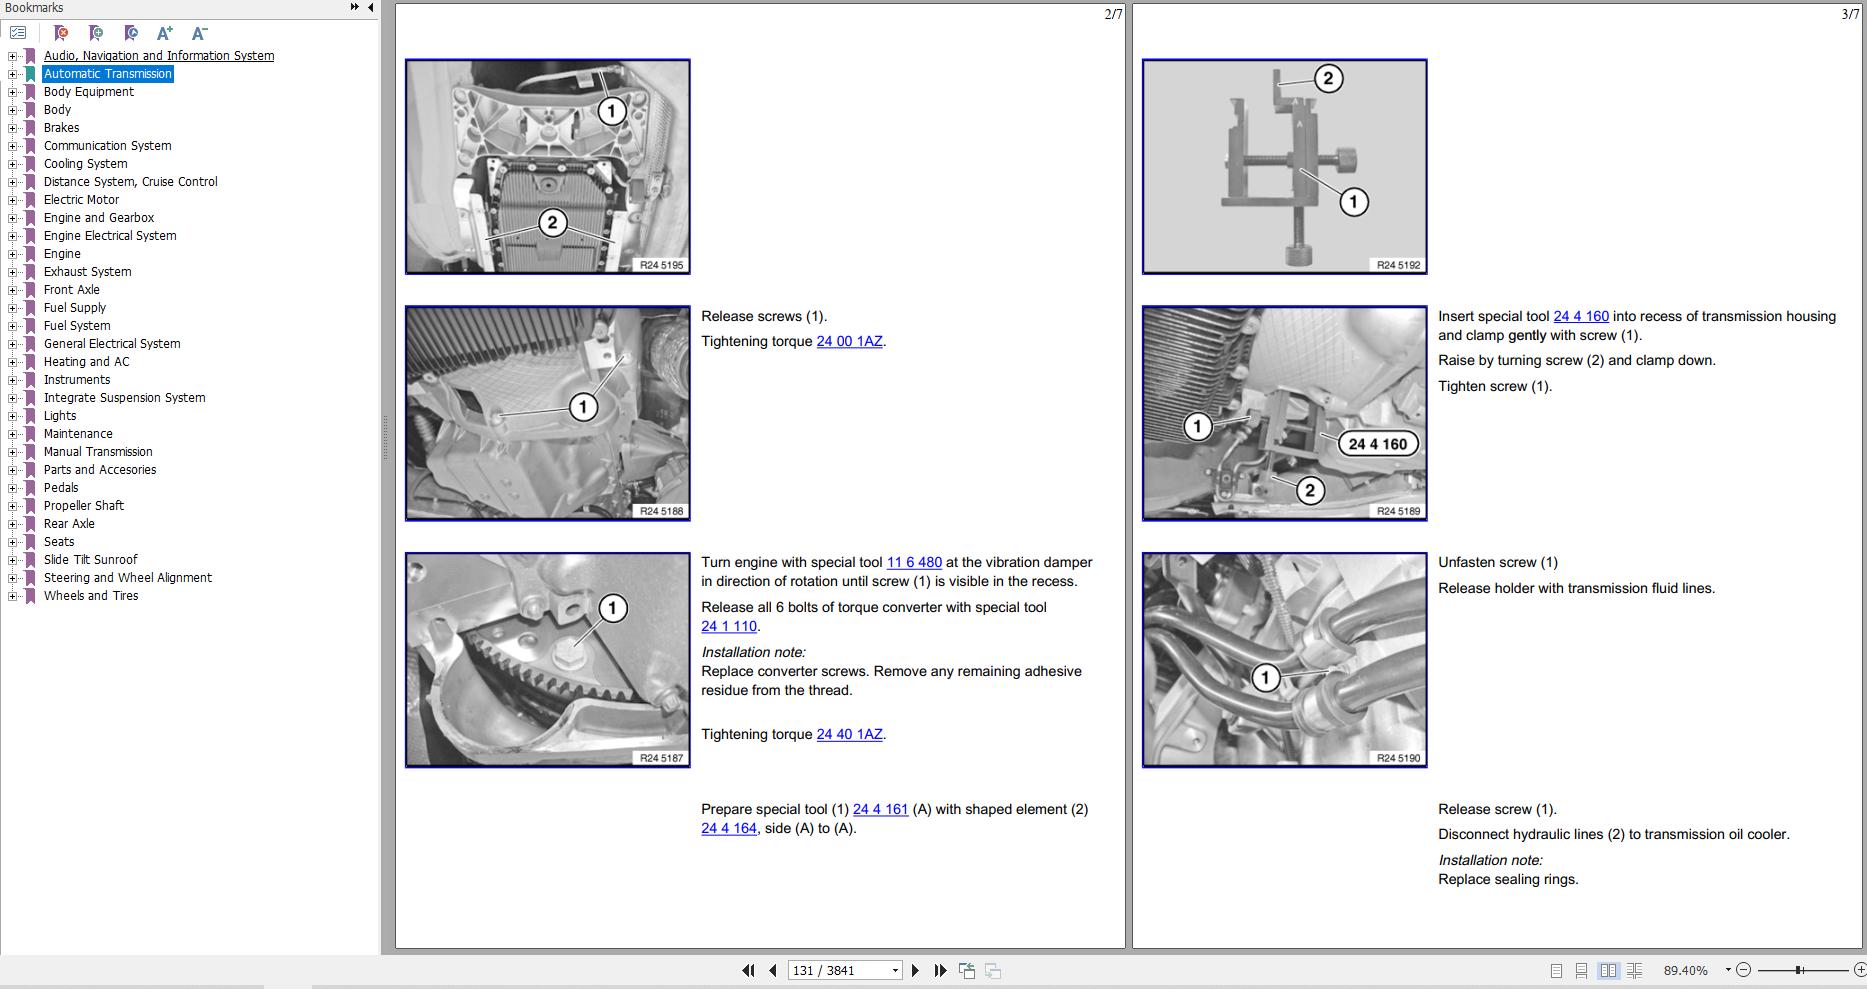This screenshot has height=989, width=1867.
Task: Open the bookmark options menu icon
Action: (x=18, y=33)
